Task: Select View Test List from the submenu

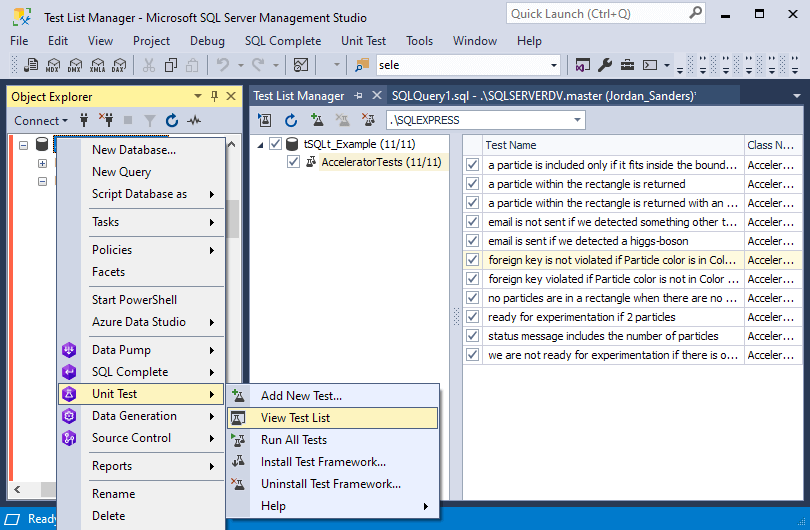Action: pyautogui.click(x=295, y=418)
